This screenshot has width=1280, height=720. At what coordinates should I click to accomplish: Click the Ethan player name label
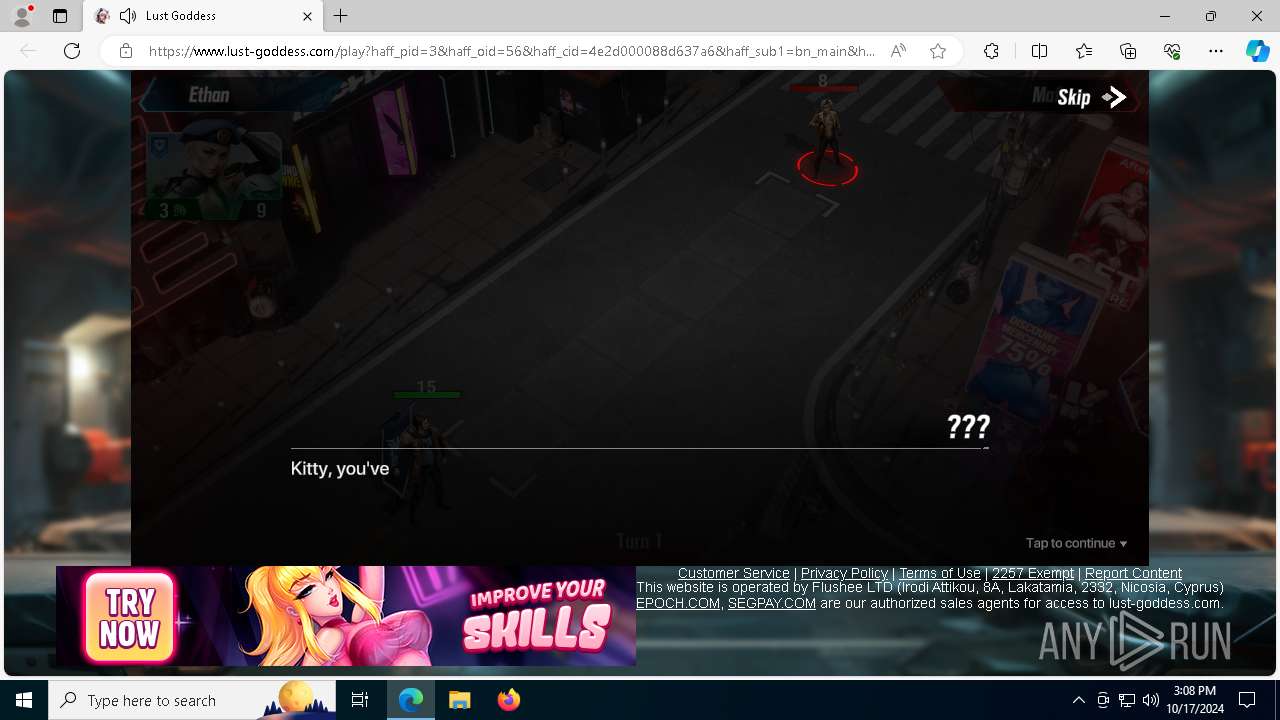[x=209, y=95]
